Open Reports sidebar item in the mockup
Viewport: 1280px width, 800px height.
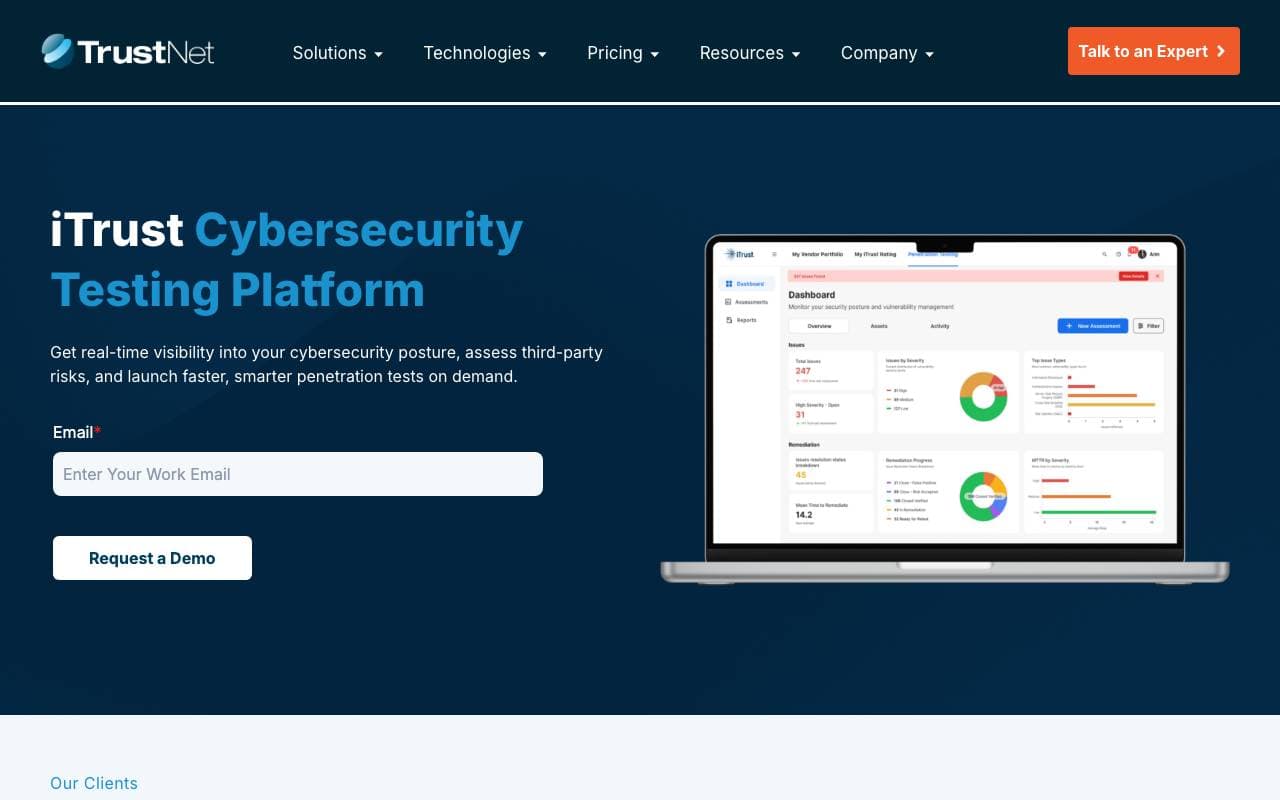coord(741,320)
